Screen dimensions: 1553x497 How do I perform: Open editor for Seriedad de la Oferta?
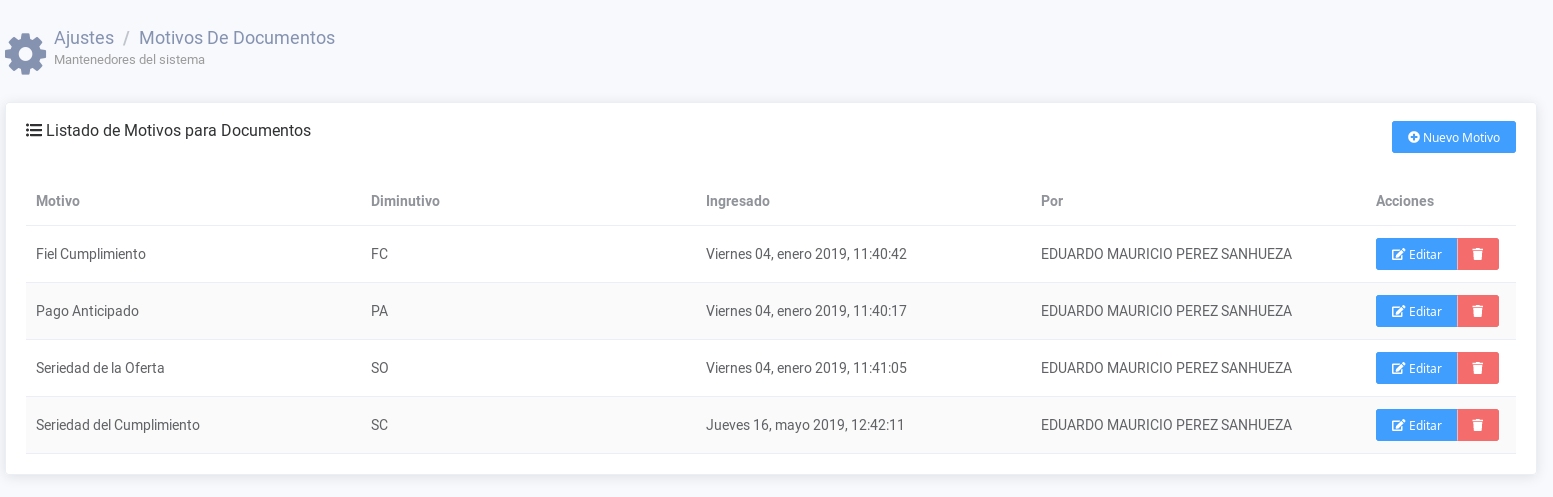[1416, 368]
